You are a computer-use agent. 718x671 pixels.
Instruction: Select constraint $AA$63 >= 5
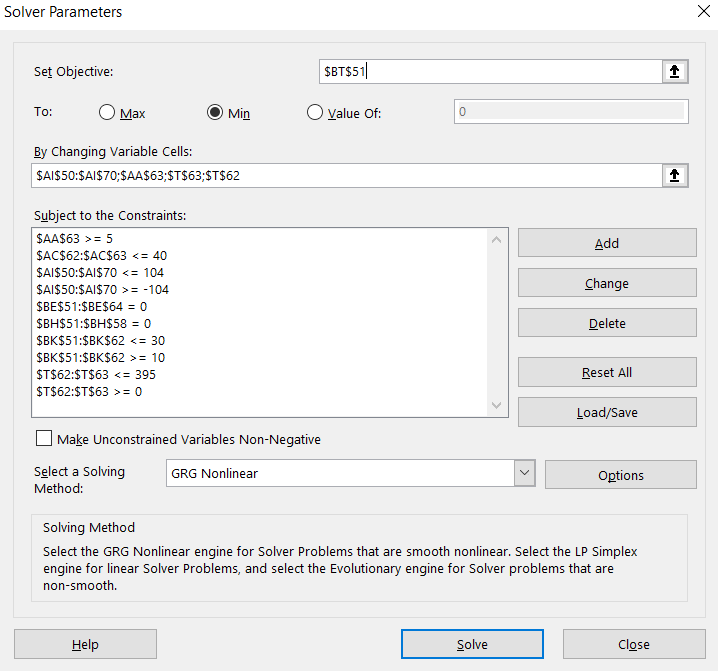coord(75,239)
